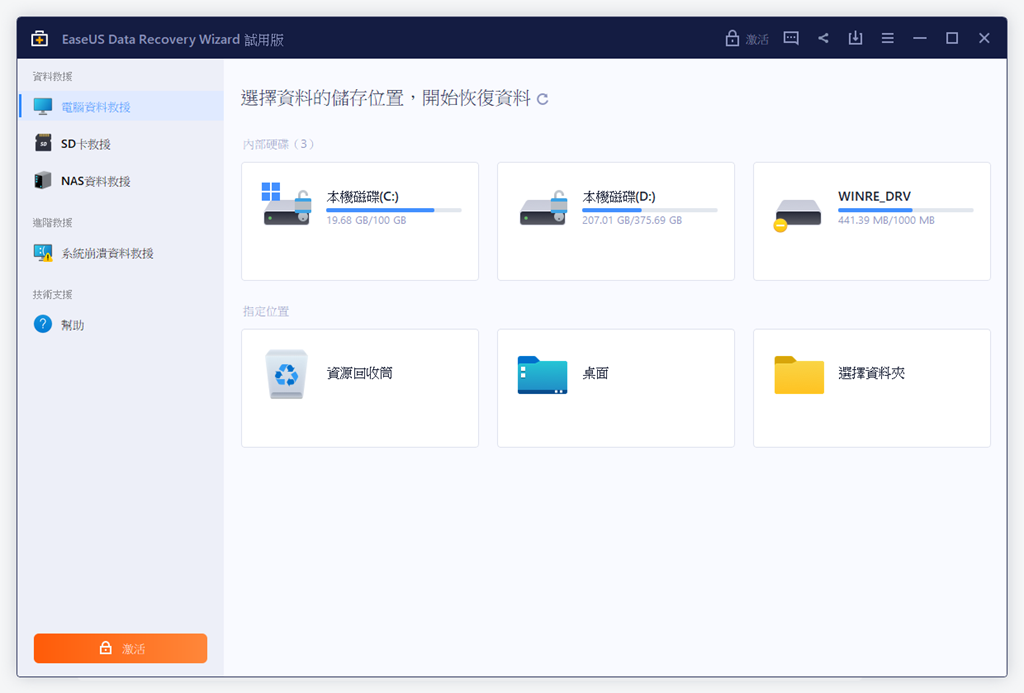The height and width of the screenshot is (693, 1024).
Task: Click the SD card icon in sidebar
Action: 42,143
